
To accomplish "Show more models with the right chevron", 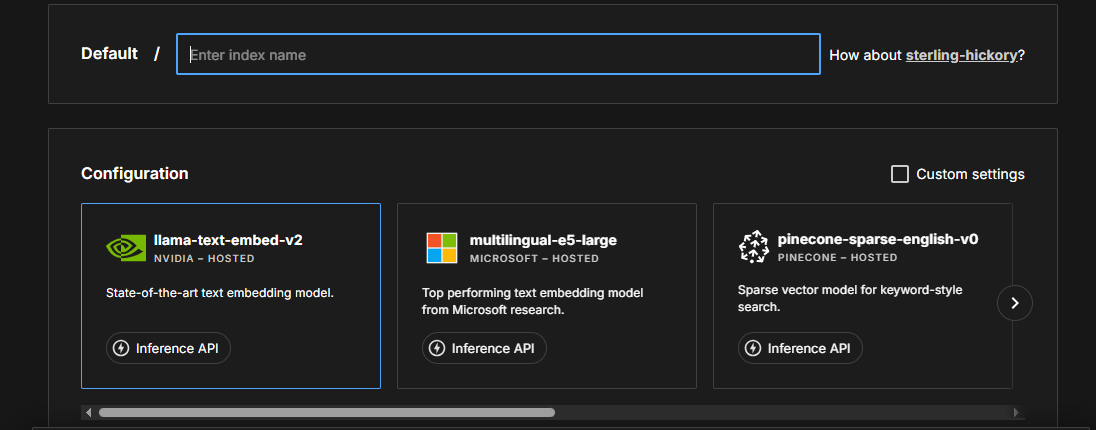I will 1015,303.
